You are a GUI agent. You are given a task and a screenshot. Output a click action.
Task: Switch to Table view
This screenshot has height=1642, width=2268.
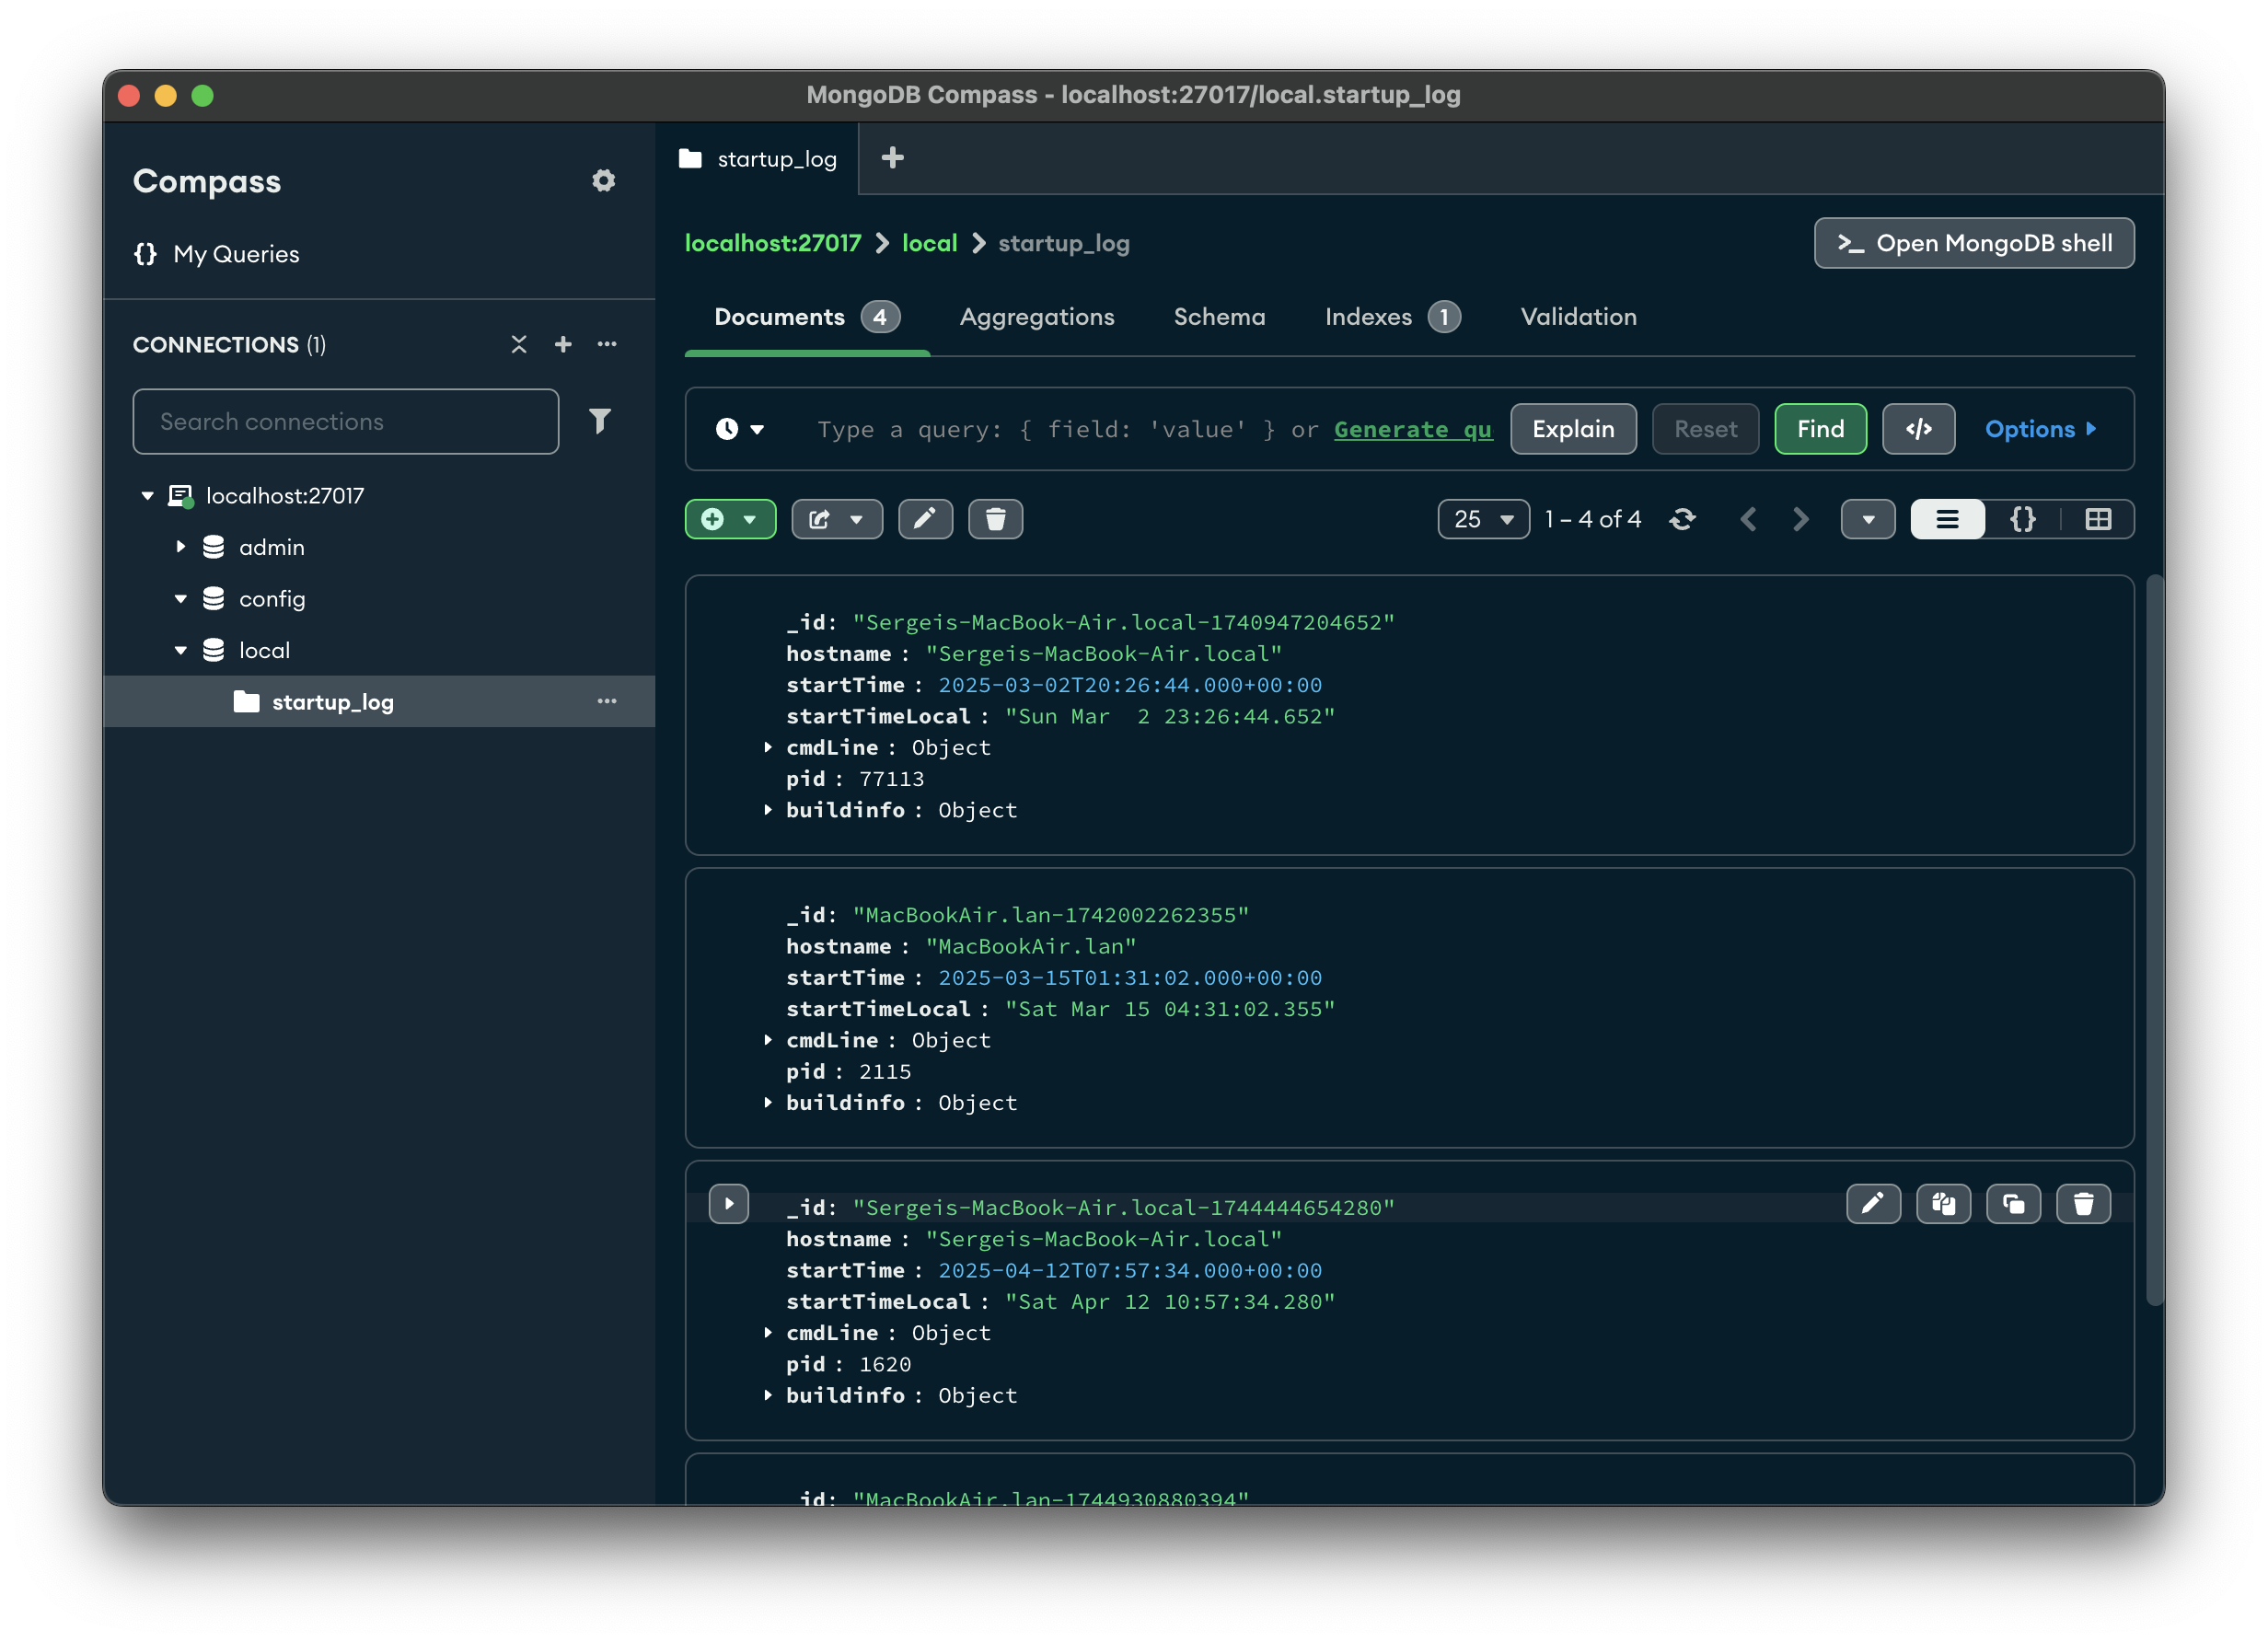coord(2098,519)
